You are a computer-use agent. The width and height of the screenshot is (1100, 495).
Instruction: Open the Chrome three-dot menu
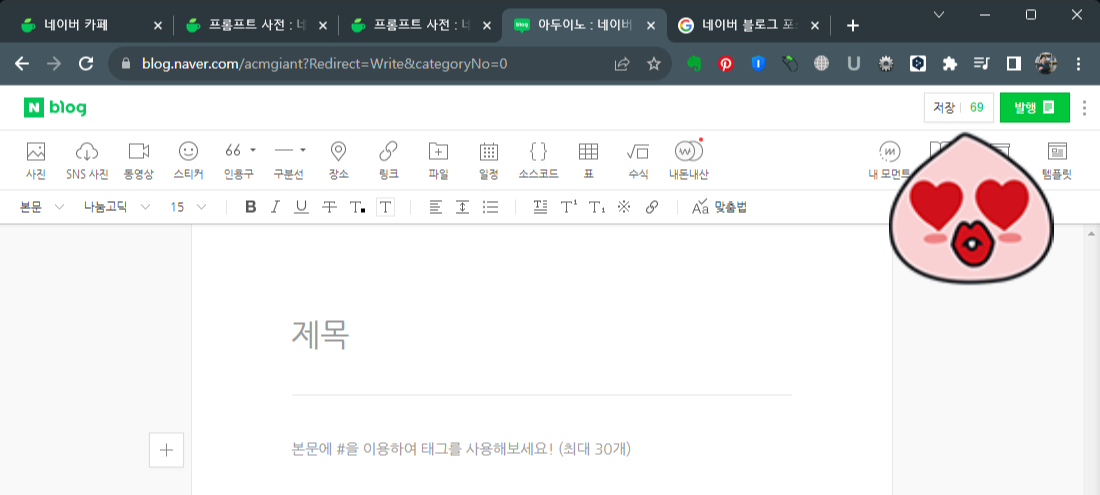click(1078, 64)
